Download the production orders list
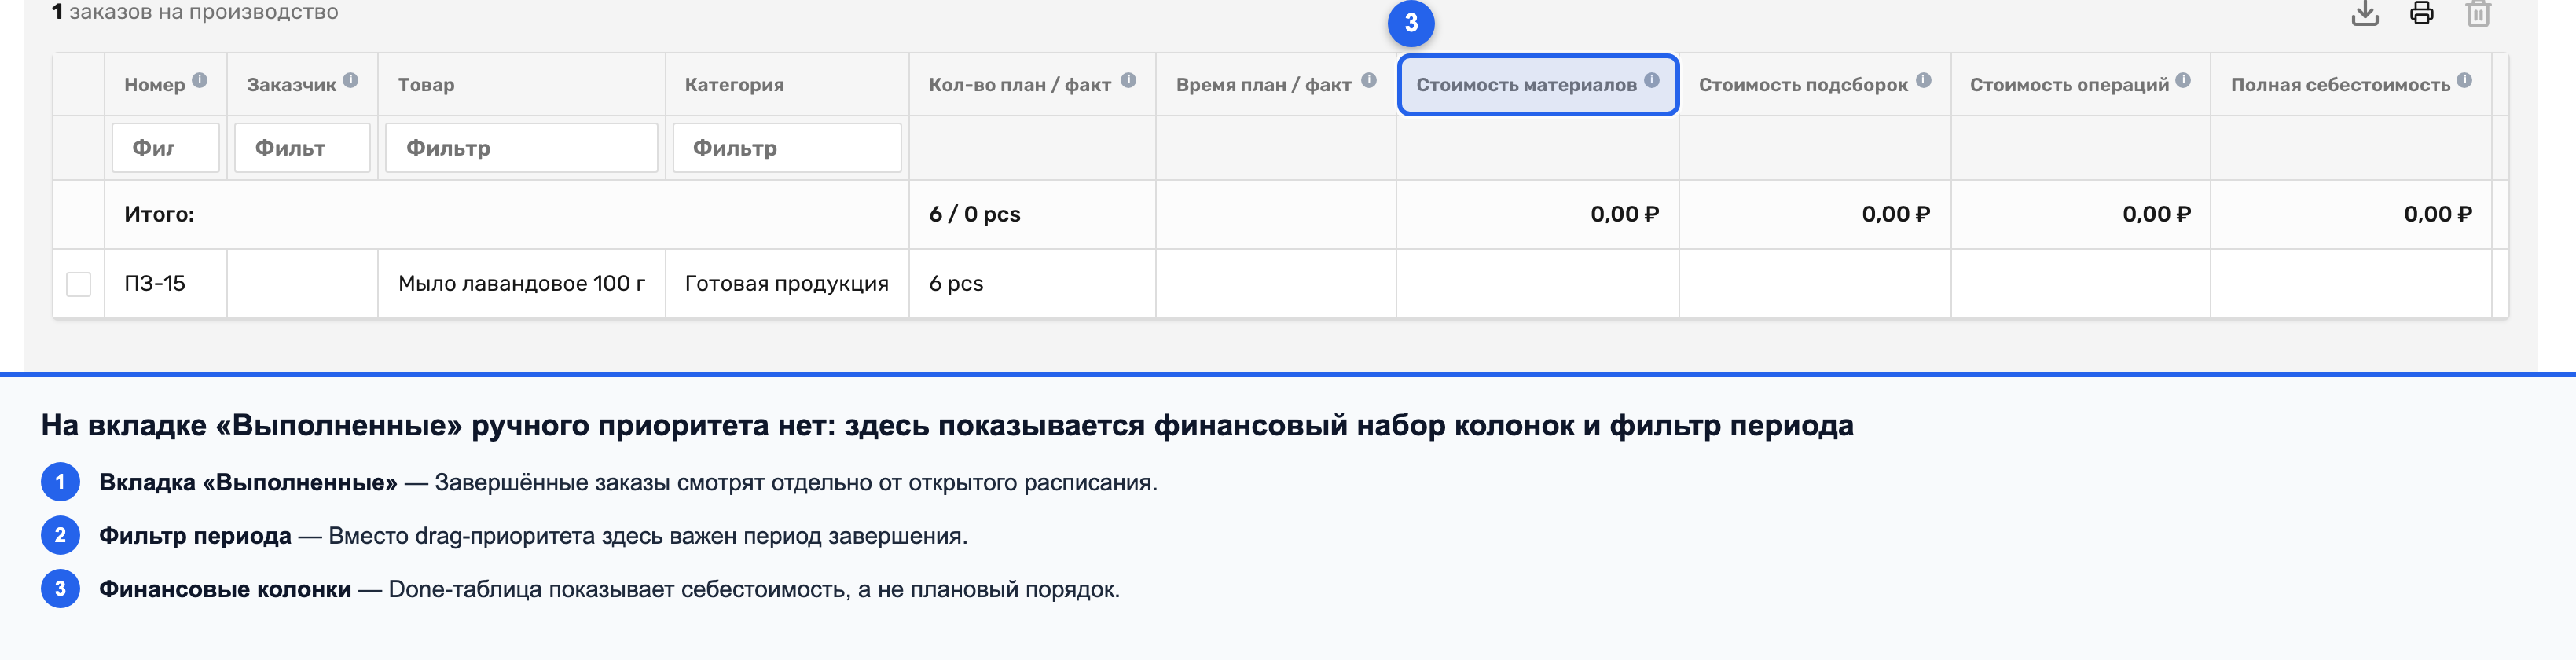Image resolution: width=2576 pixels, height=660 pixels. [2365, 14]
